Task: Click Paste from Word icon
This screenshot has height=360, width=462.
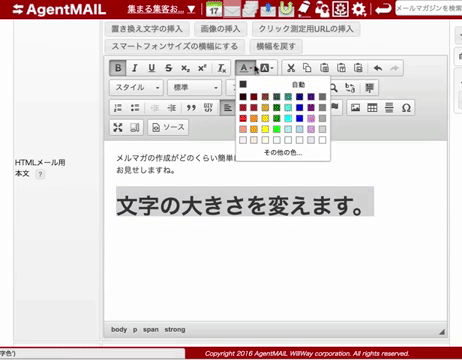Action: 358,68
